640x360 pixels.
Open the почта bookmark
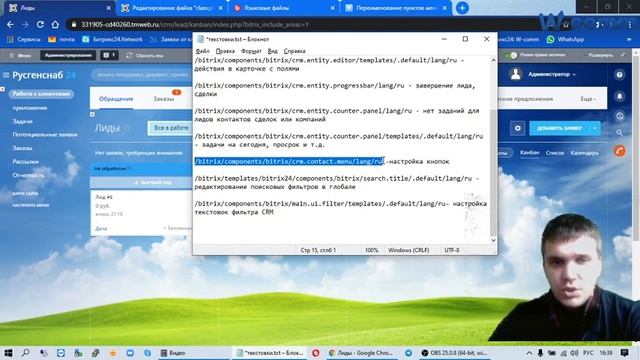[62, 40]
